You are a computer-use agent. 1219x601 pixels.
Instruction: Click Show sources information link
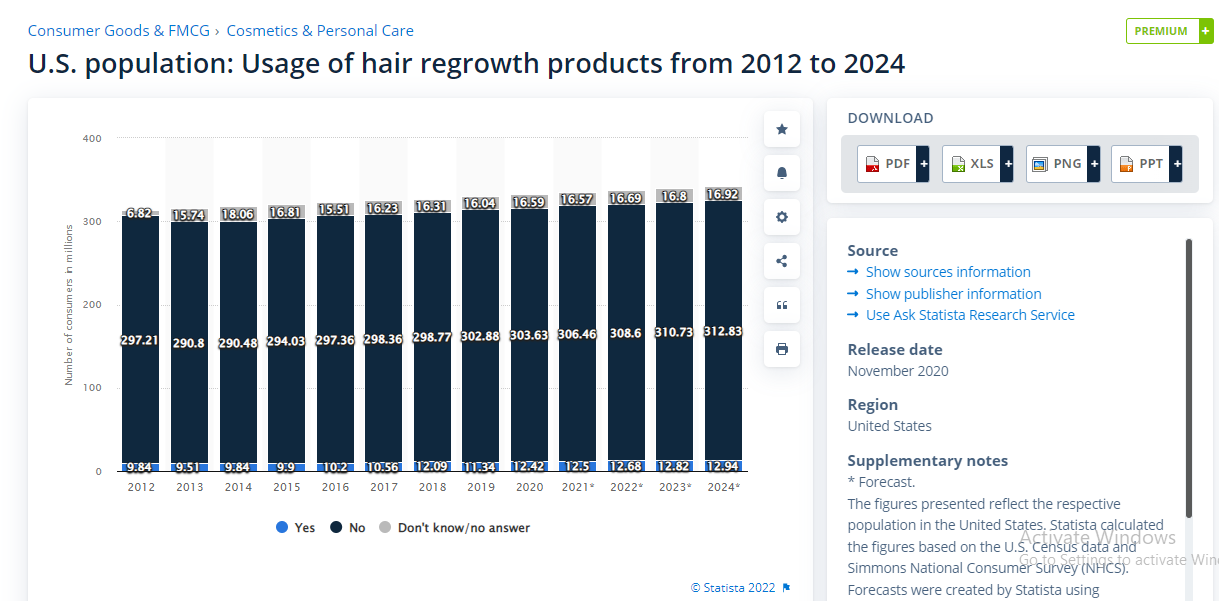[x=948, y=272]
